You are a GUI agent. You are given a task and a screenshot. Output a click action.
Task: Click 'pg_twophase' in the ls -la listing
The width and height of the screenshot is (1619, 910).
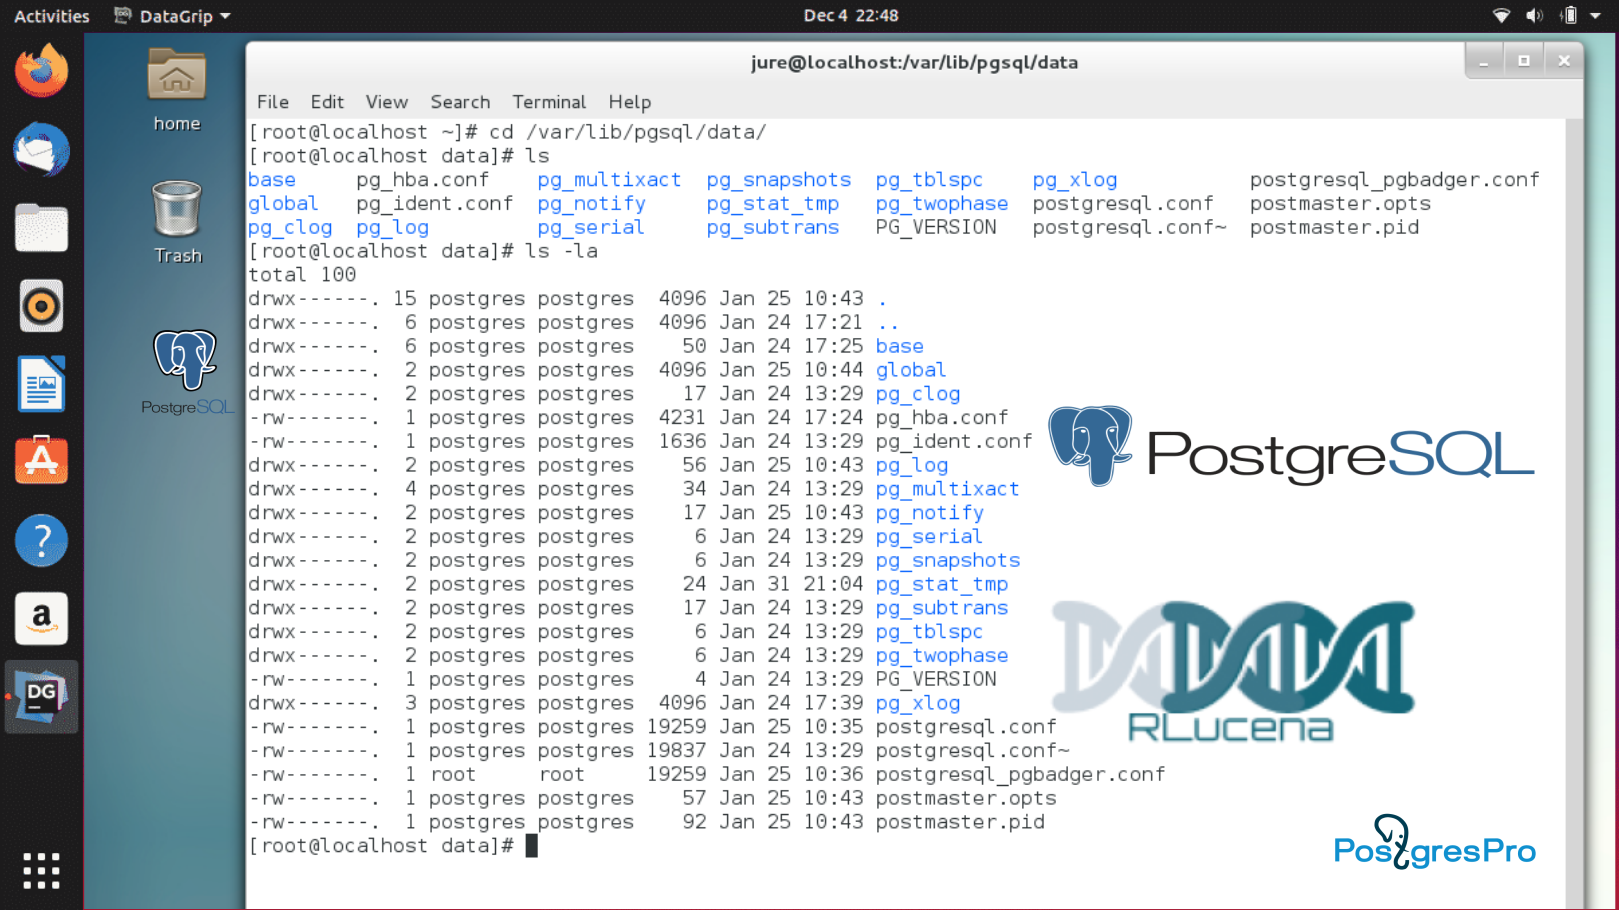pyautogui.click(x=942, y=655)
